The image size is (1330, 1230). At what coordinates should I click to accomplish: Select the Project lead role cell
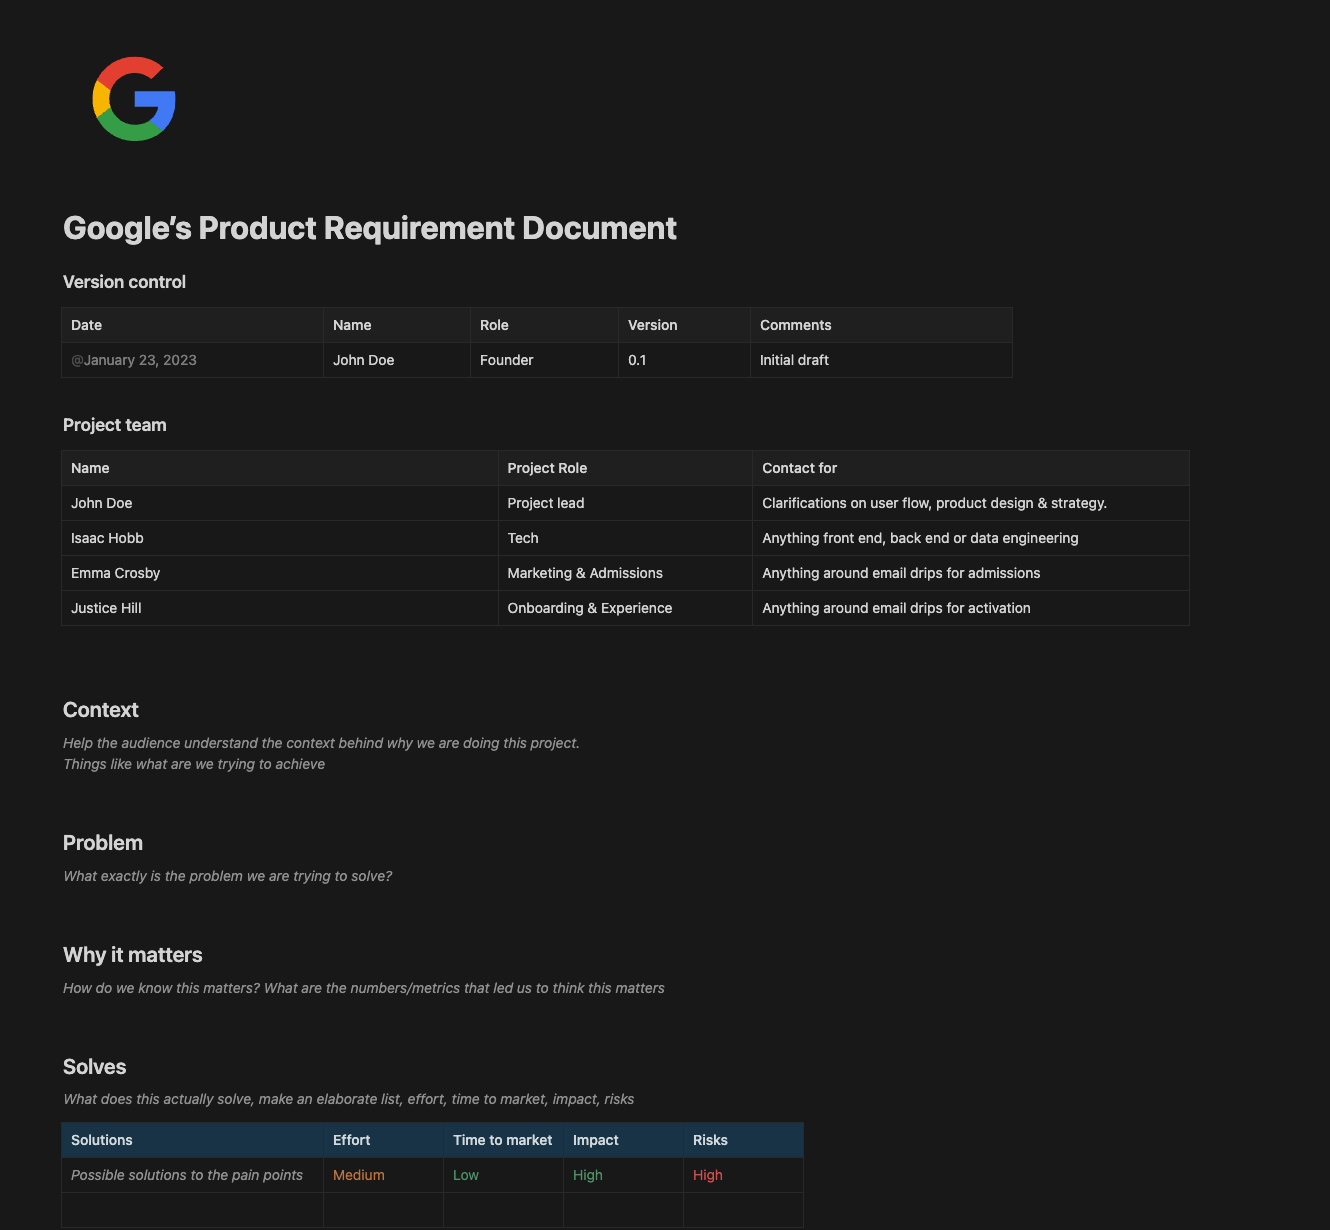coord(625,503)
